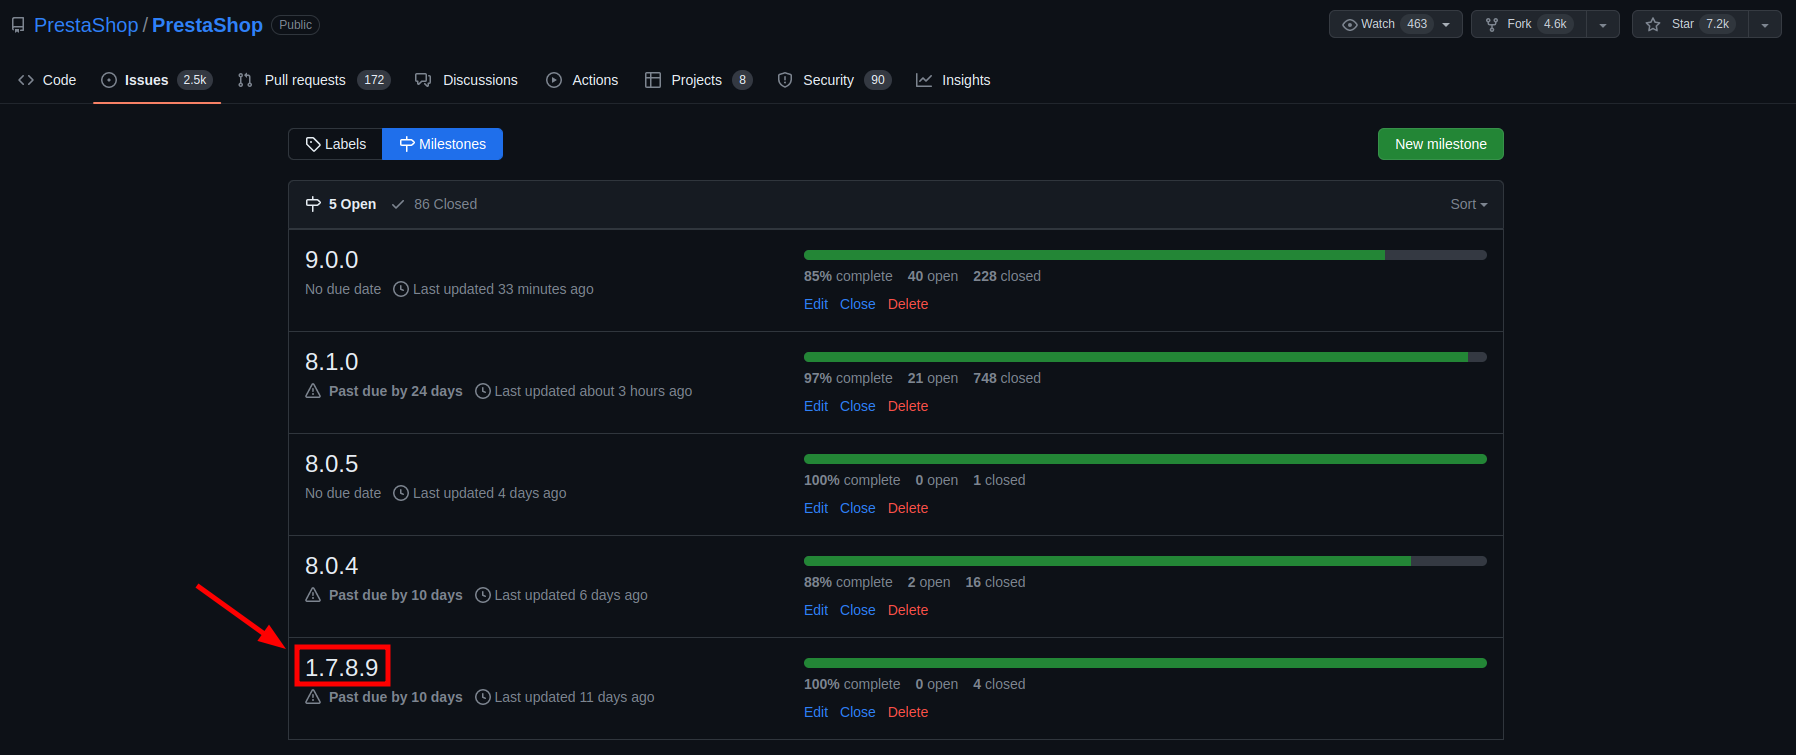Open milestone 8.0.4
This screenshot has width=1796, height=755.
331,566
